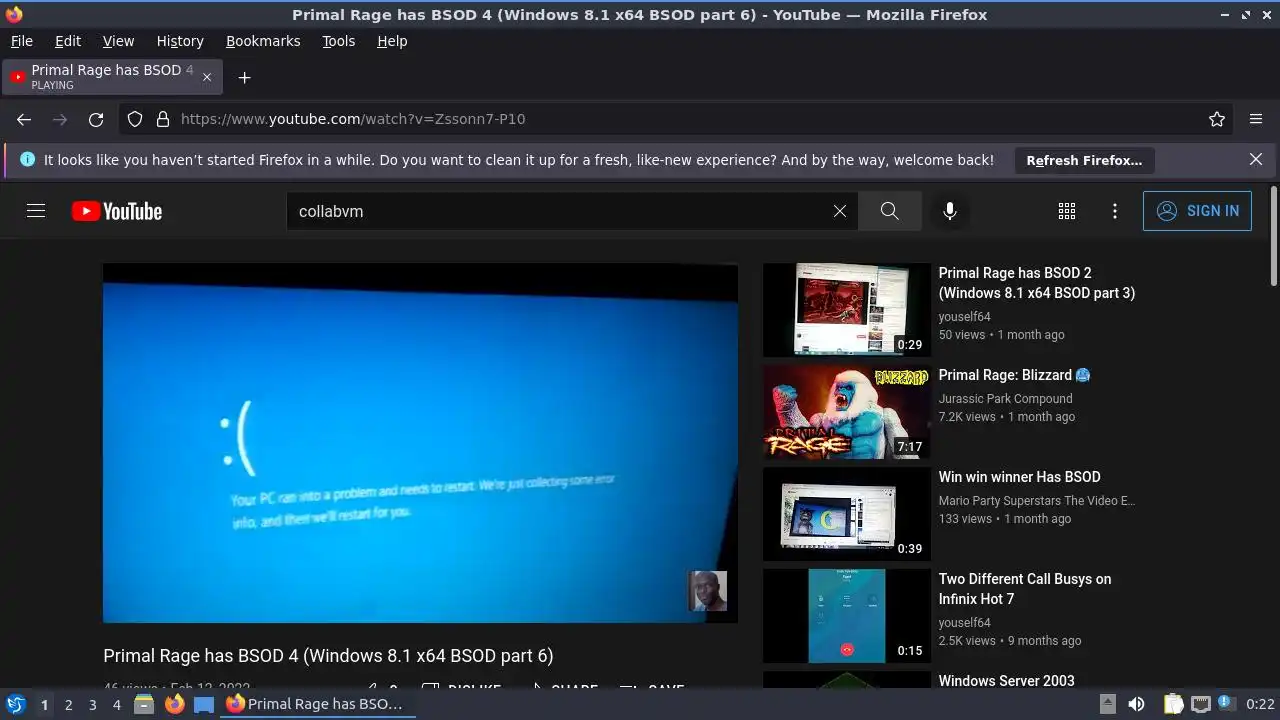
Task: Visit the Jurassic Park Compound channel
Action: (x=1005, y=398)
